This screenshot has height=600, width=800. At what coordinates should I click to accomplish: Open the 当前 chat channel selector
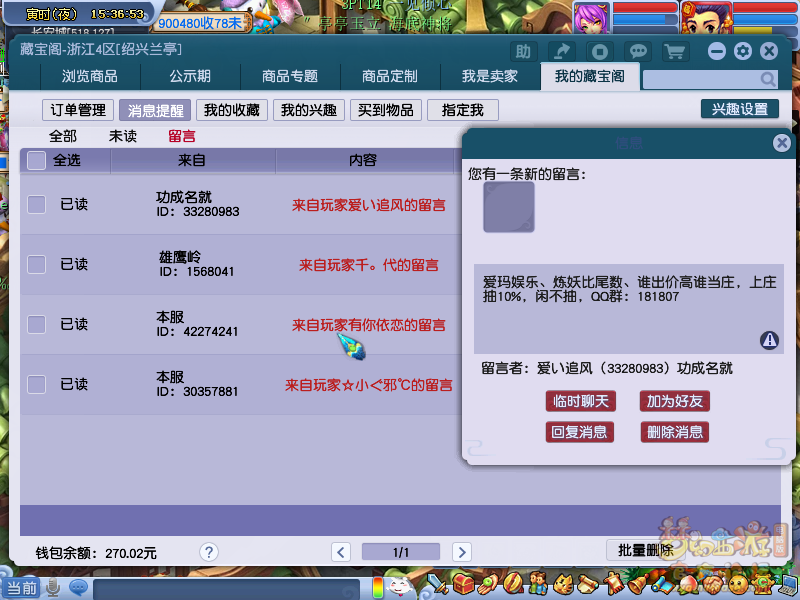21,587
